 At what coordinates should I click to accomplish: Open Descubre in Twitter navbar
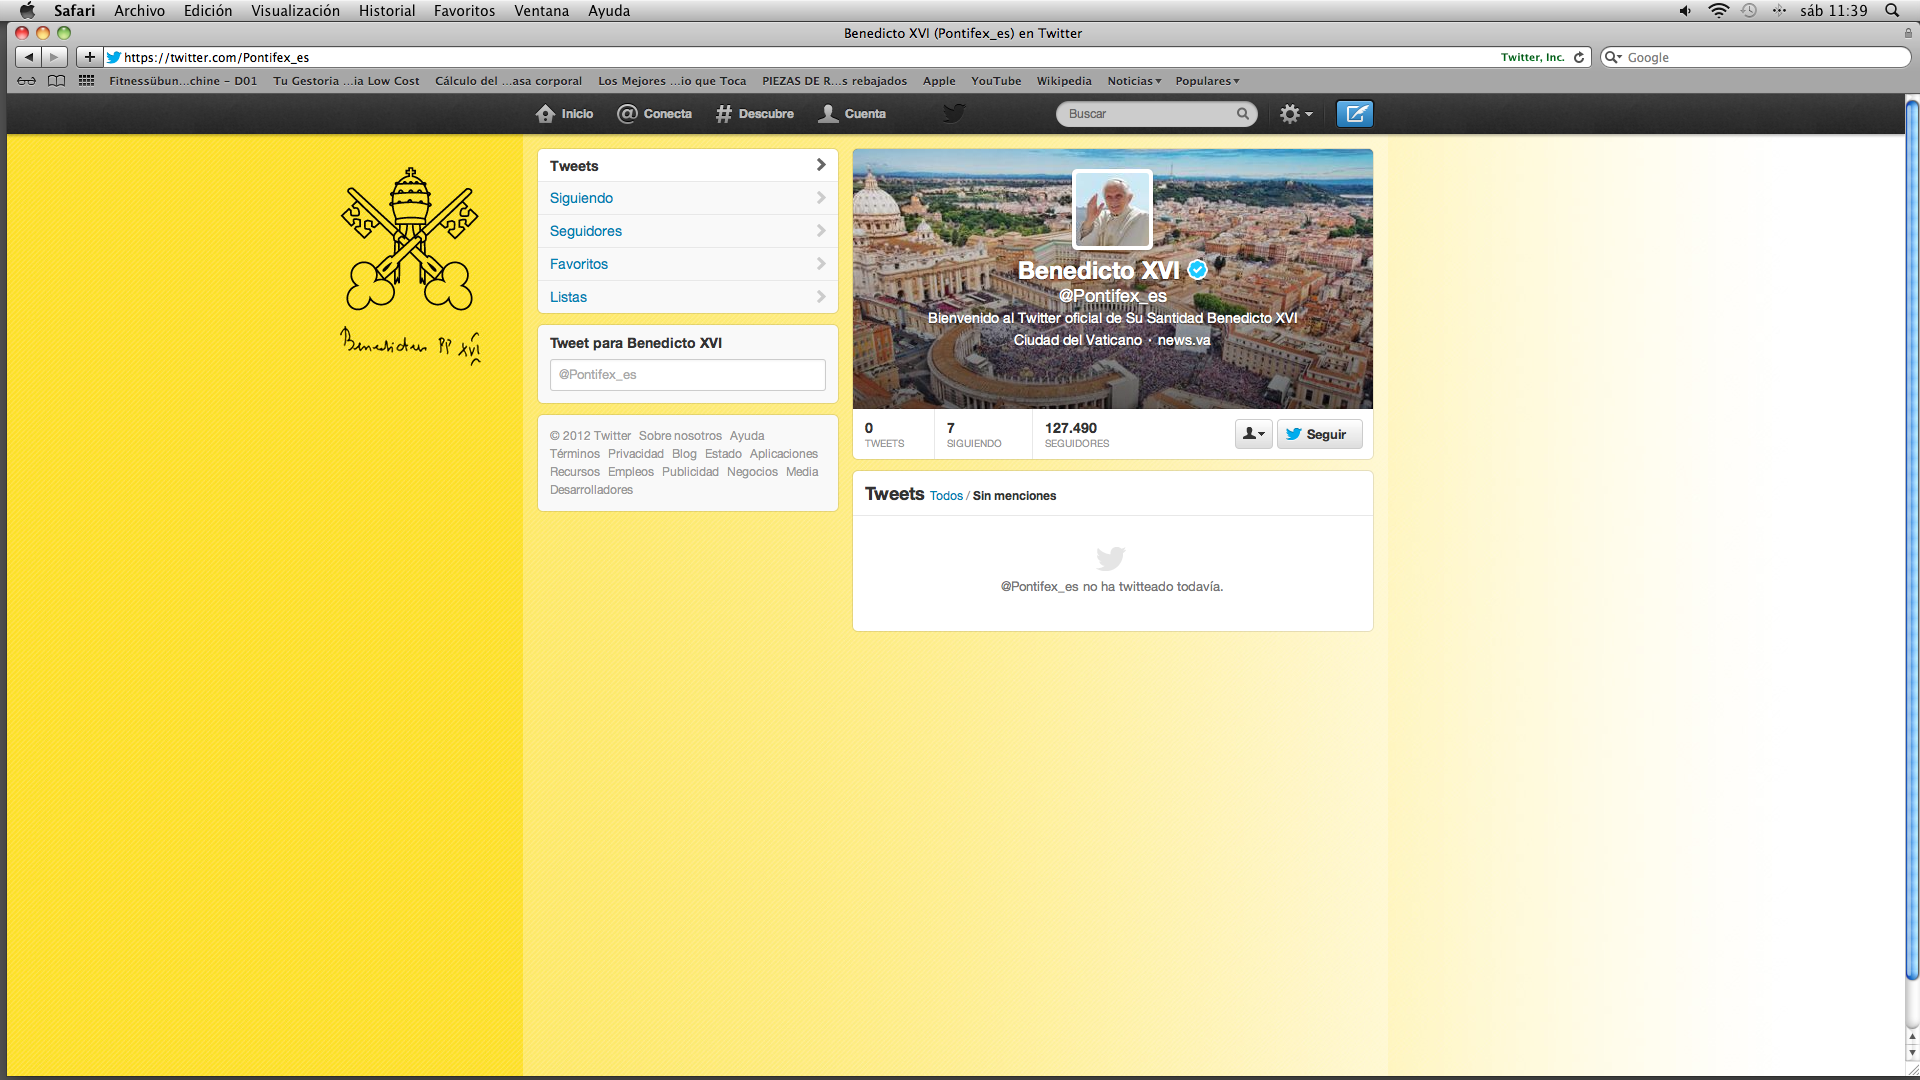pos(755,114)
